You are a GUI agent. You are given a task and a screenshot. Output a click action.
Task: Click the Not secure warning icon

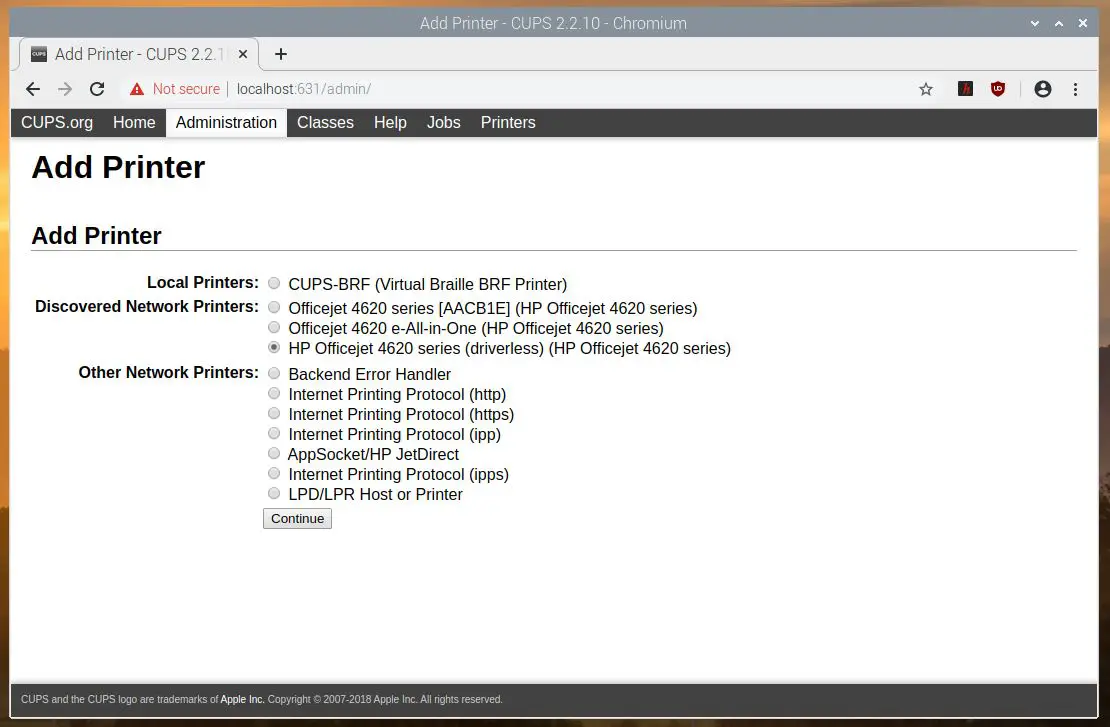click(137, 89)
